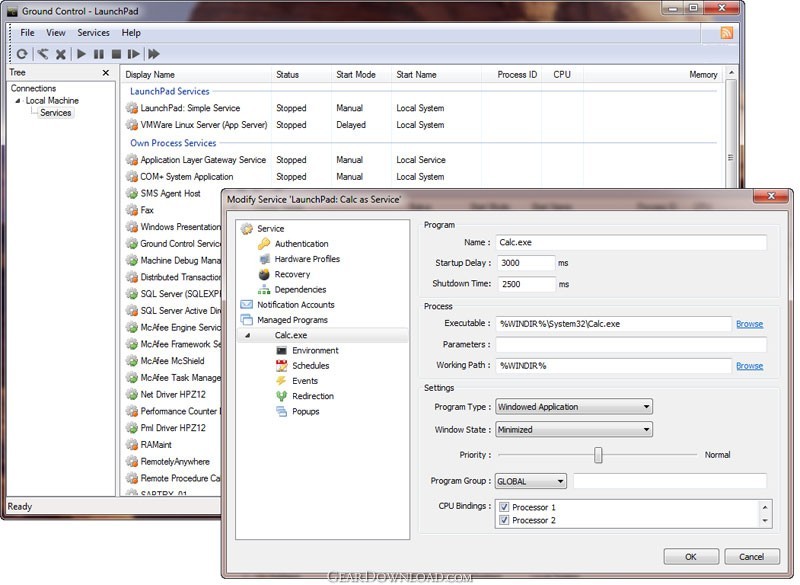Select the Schedules calendar icon
The width and height of the screenshot is (800, 585).
(x=282, y=366)
